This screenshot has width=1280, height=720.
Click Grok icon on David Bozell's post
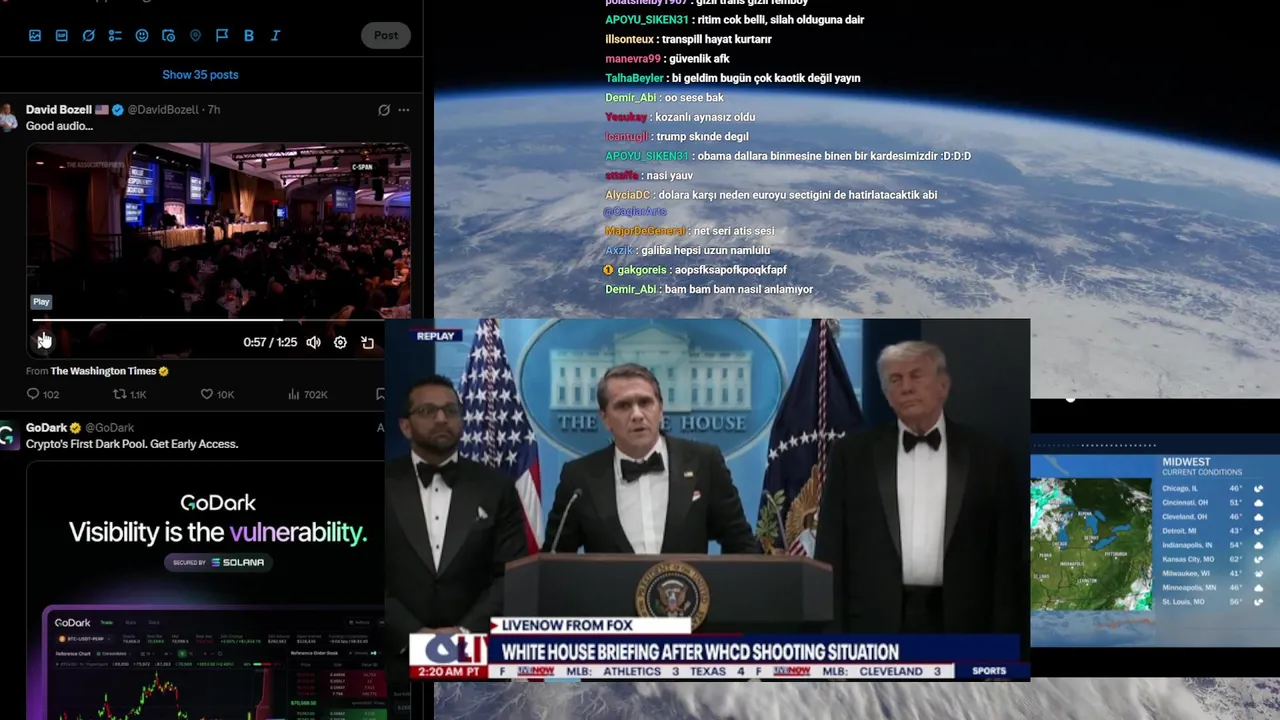click(x=384, y=110)
